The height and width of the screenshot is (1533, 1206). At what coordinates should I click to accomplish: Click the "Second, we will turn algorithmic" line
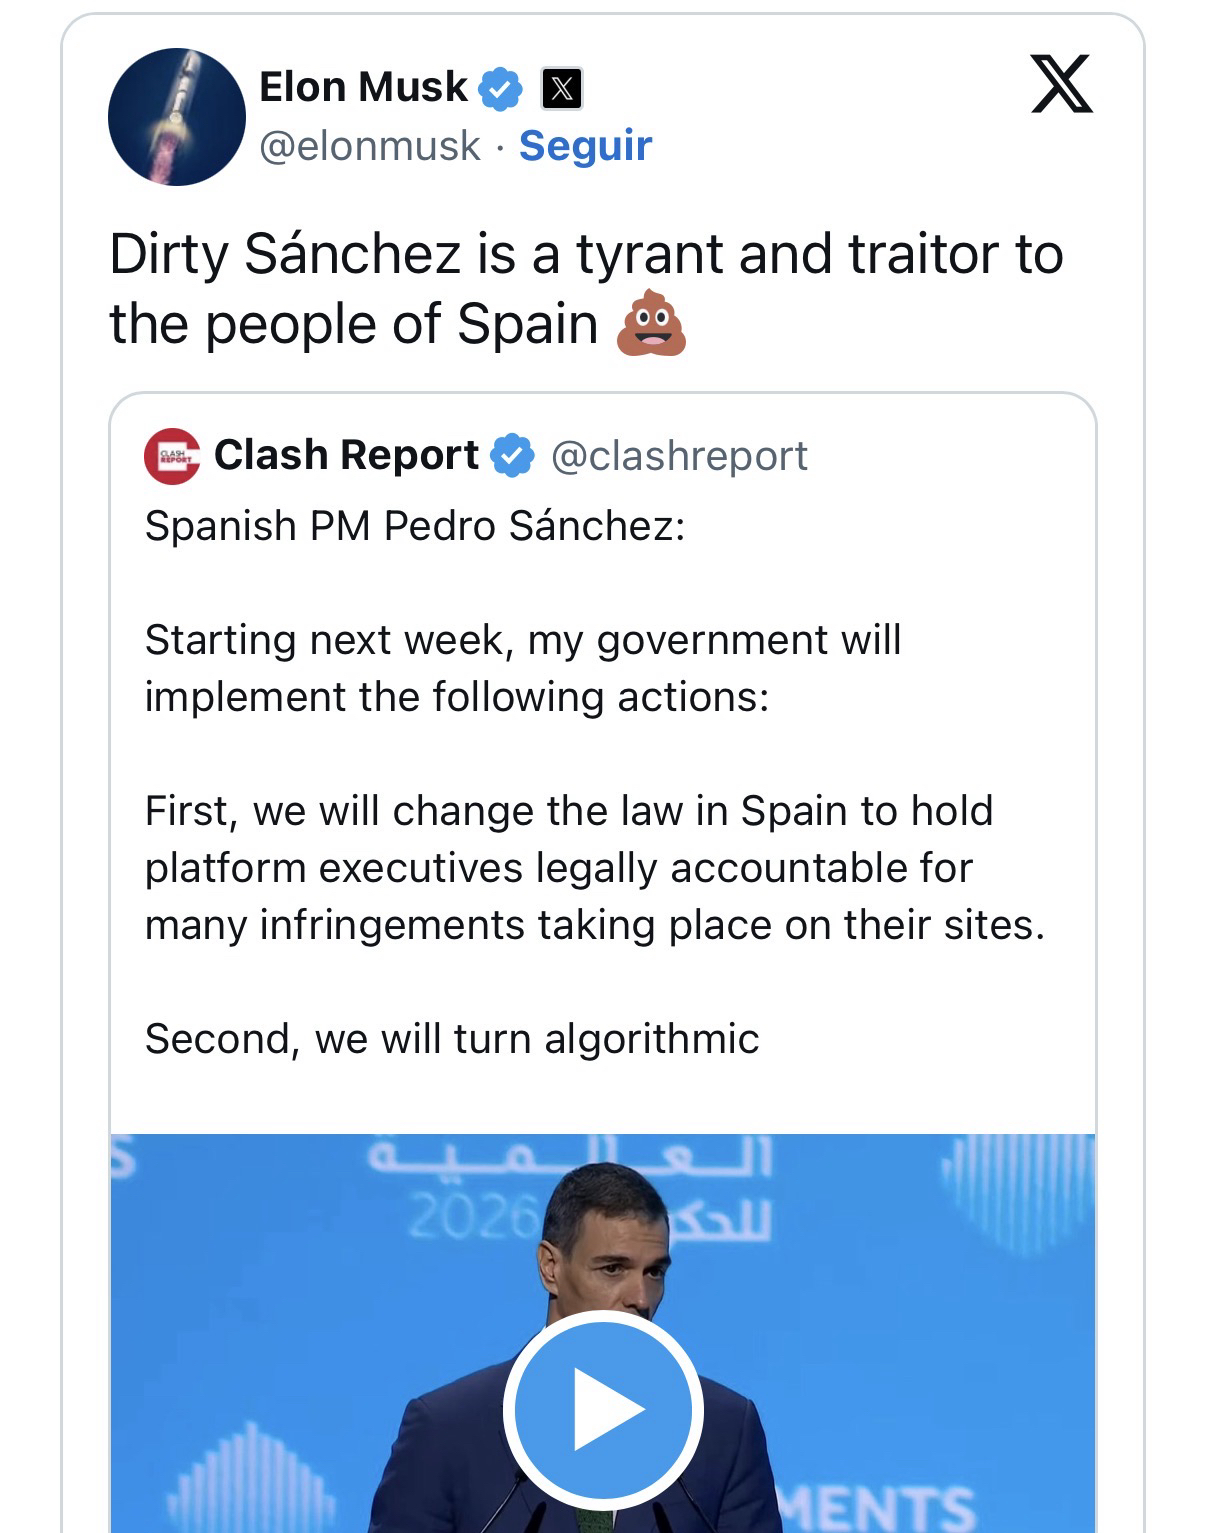pos(452,1039)
